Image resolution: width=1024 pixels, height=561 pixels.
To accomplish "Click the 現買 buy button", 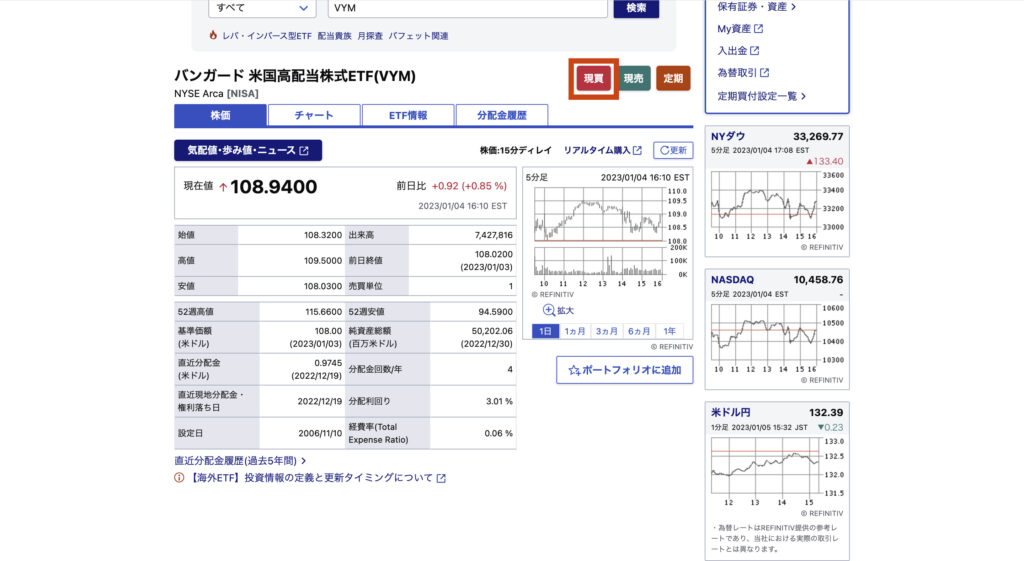I will [593, 79].
